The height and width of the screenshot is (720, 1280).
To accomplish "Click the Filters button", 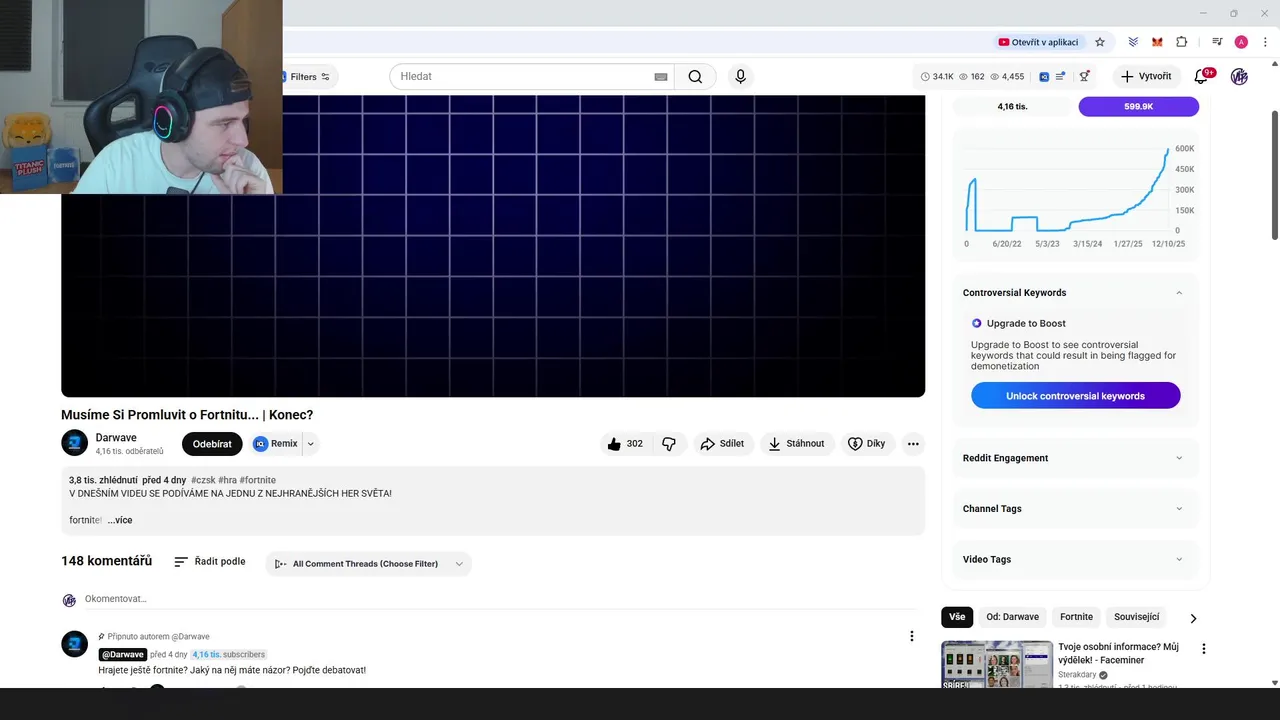I will point(310,77).
